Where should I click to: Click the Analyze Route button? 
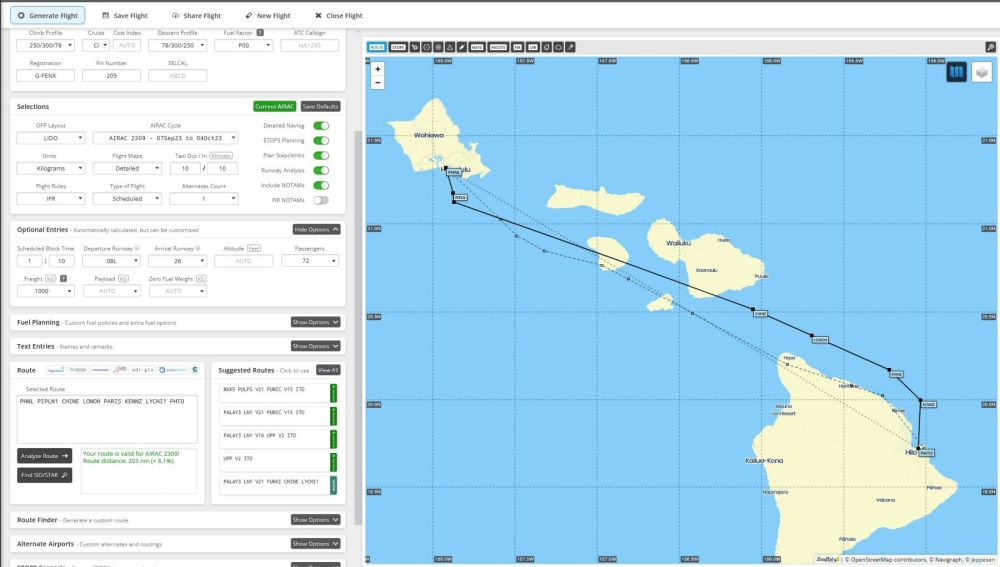[x=44, y=456]
